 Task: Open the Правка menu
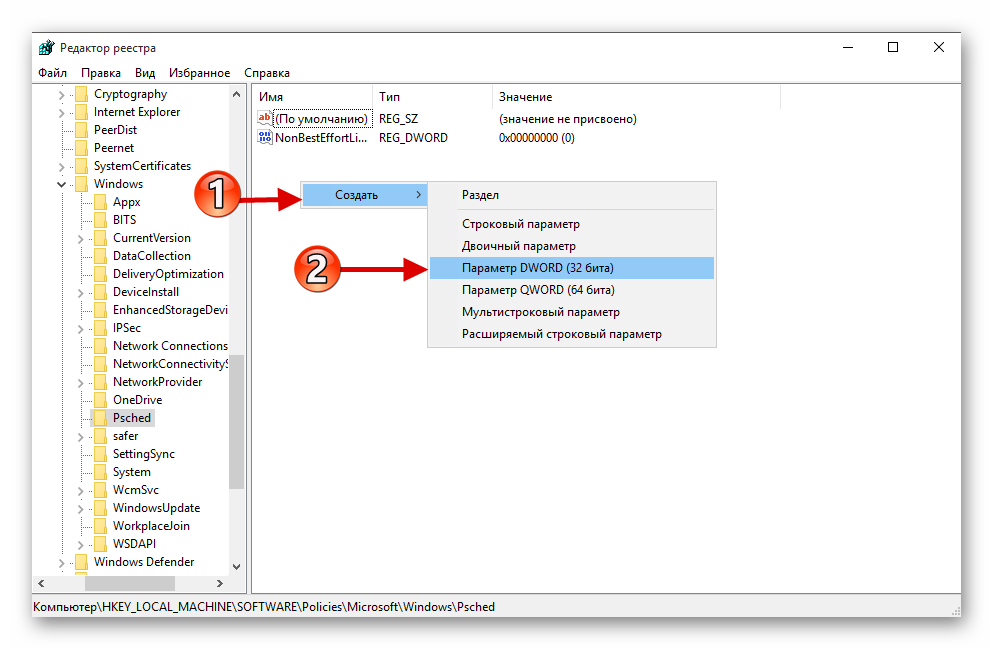[x=101, y=73]
